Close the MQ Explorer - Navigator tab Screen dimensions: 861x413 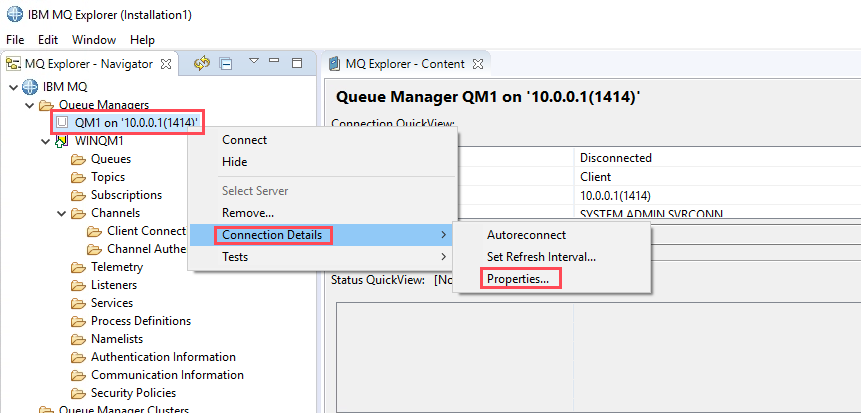click(x=165, y=64)
